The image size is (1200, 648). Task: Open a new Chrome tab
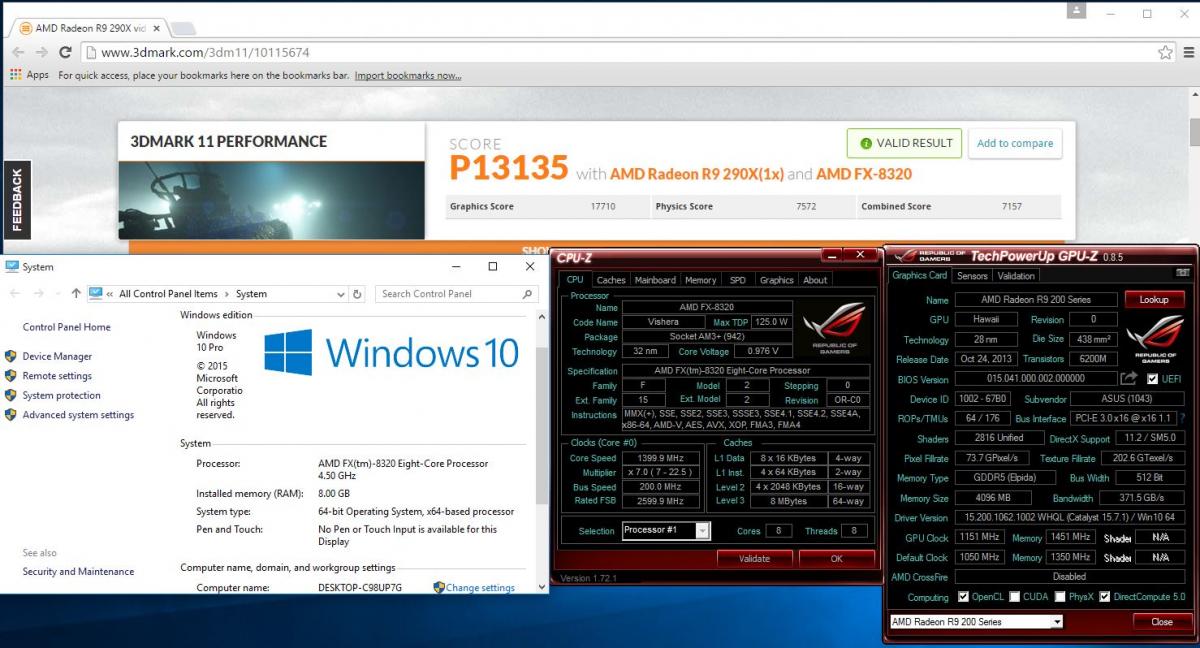tap(183, 28)
